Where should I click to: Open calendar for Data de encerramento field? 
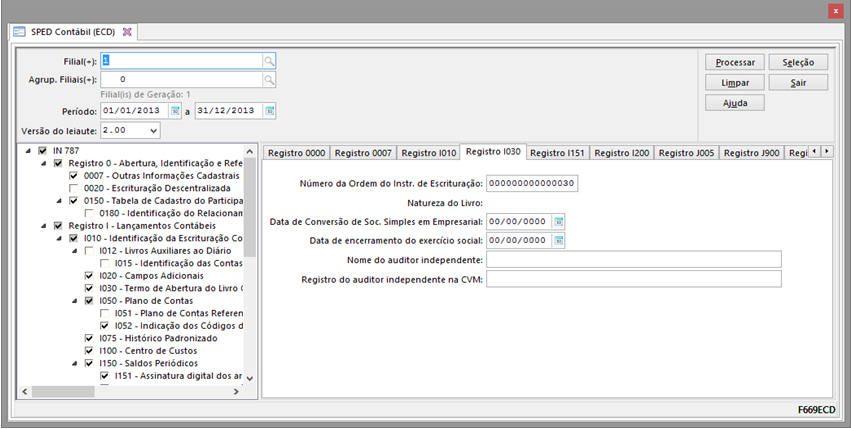coord(558,240)
